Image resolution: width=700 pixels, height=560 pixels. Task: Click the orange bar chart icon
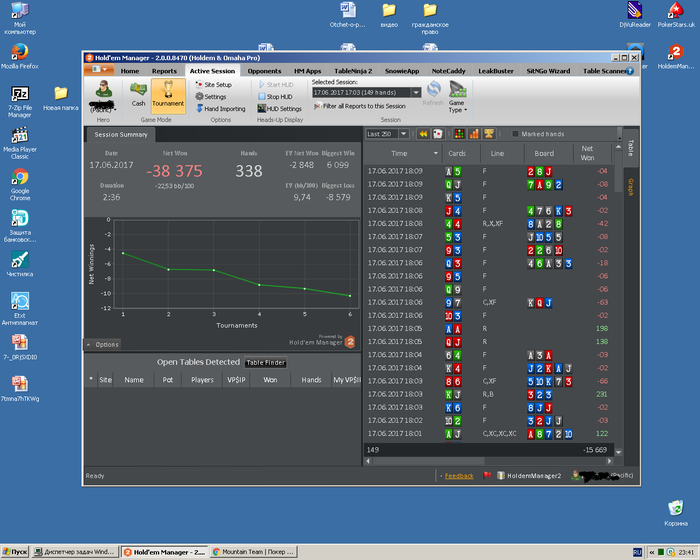(474, 134)
